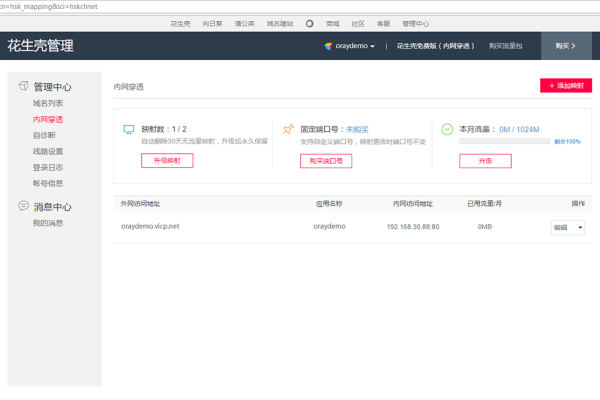Expand the 编辑 operation dropdown
600x400 pixels.
tap(567, 227)
